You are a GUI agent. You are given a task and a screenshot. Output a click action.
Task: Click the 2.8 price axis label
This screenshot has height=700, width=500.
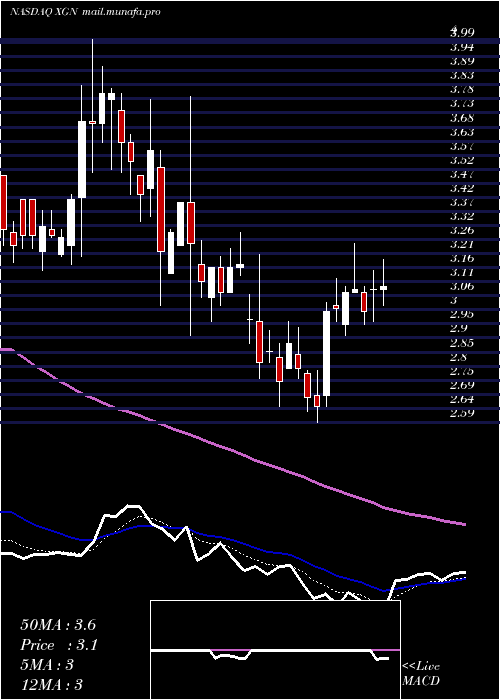click(x=458, y=357)
